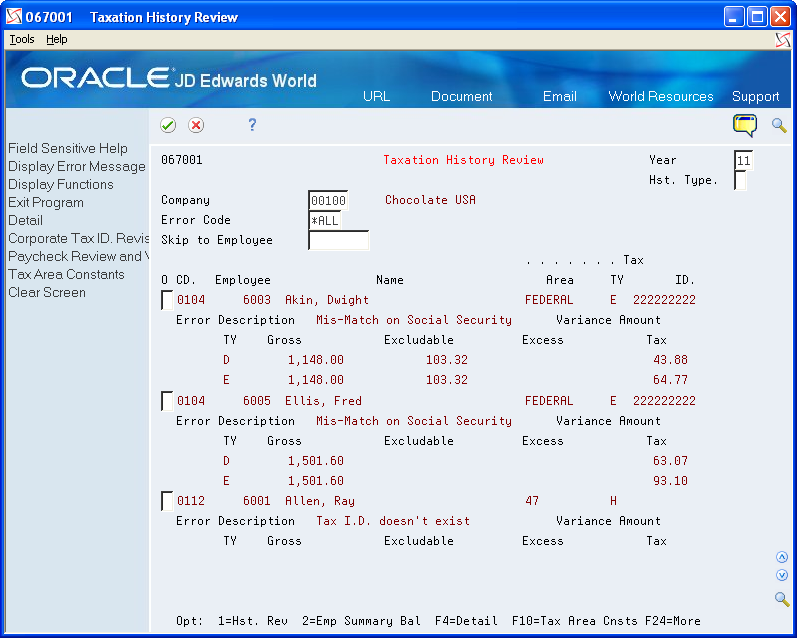
Task: Open Paycheck Review option in sidebar
Action: pyautogui.click(x=78, y=256)
